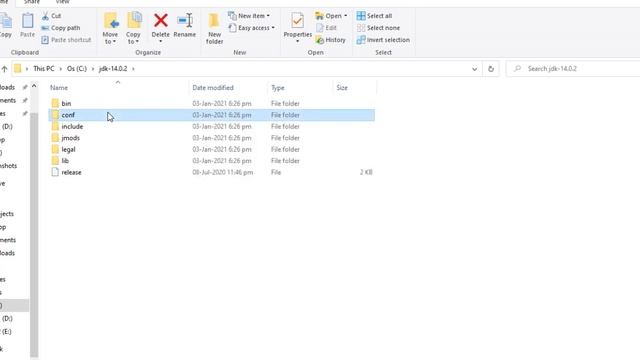Image resolution: width=640 pixels, height=360 pixels.
Task: Go to Os (C:) in breadcrumb
Action: tap(77, 69)
